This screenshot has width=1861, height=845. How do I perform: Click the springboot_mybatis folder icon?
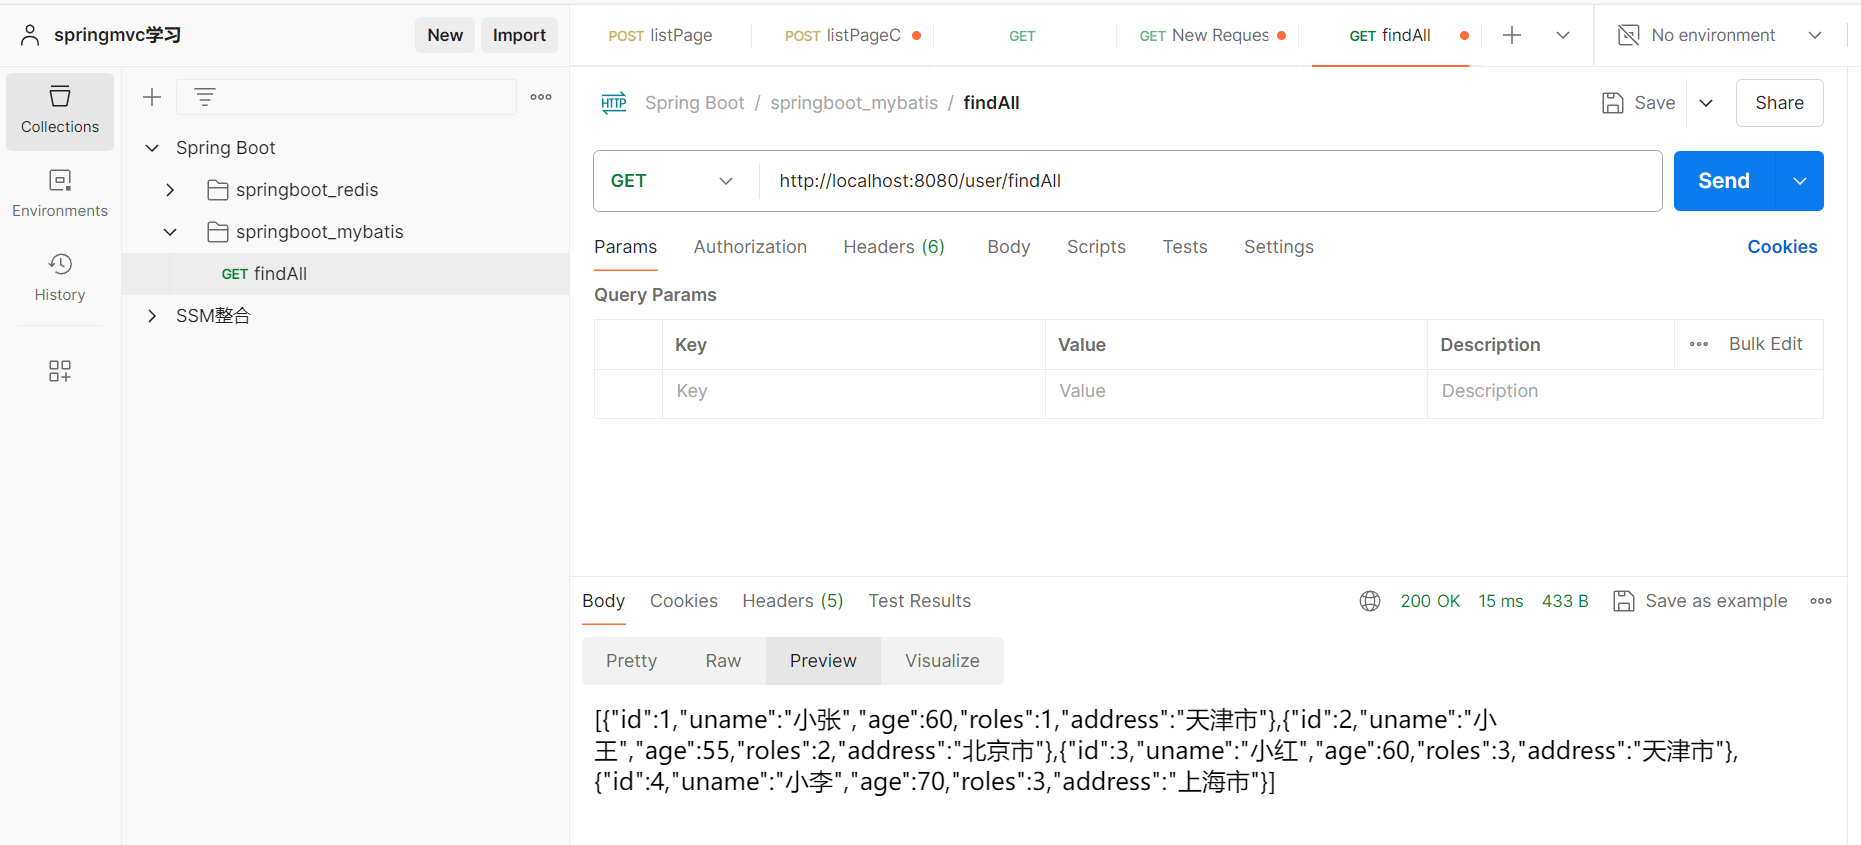point(217,232)
